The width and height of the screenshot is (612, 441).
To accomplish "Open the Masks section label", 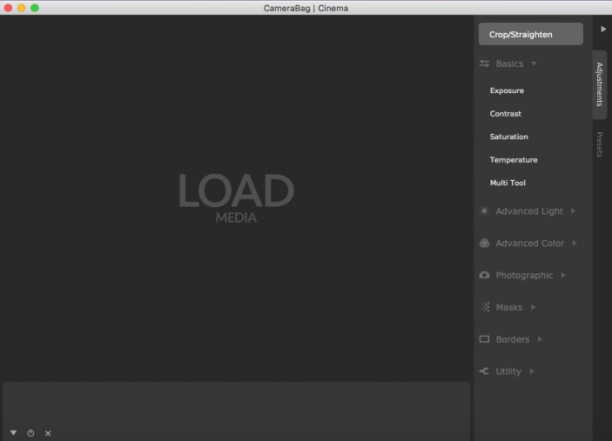I will [509, 308].
